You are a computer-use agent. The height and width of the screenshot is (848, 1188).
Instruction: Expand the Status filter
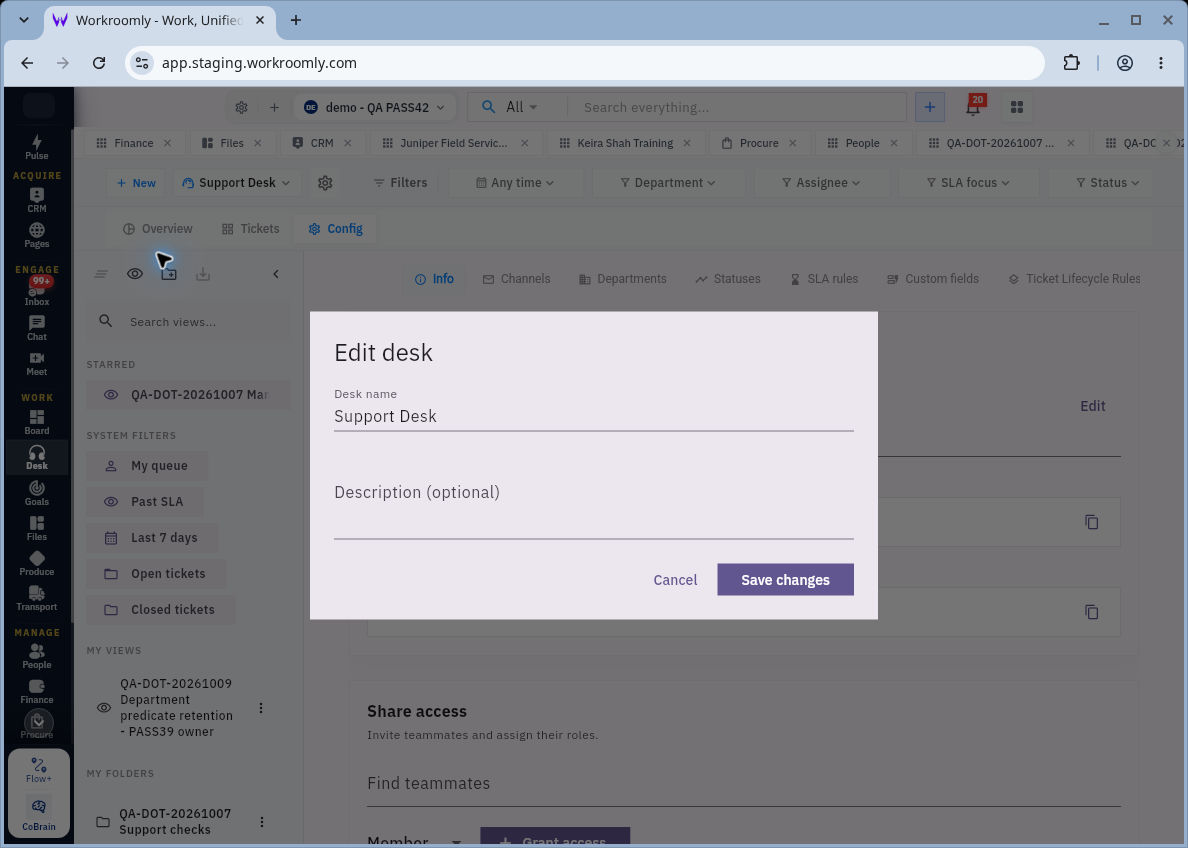[1108, 183]
